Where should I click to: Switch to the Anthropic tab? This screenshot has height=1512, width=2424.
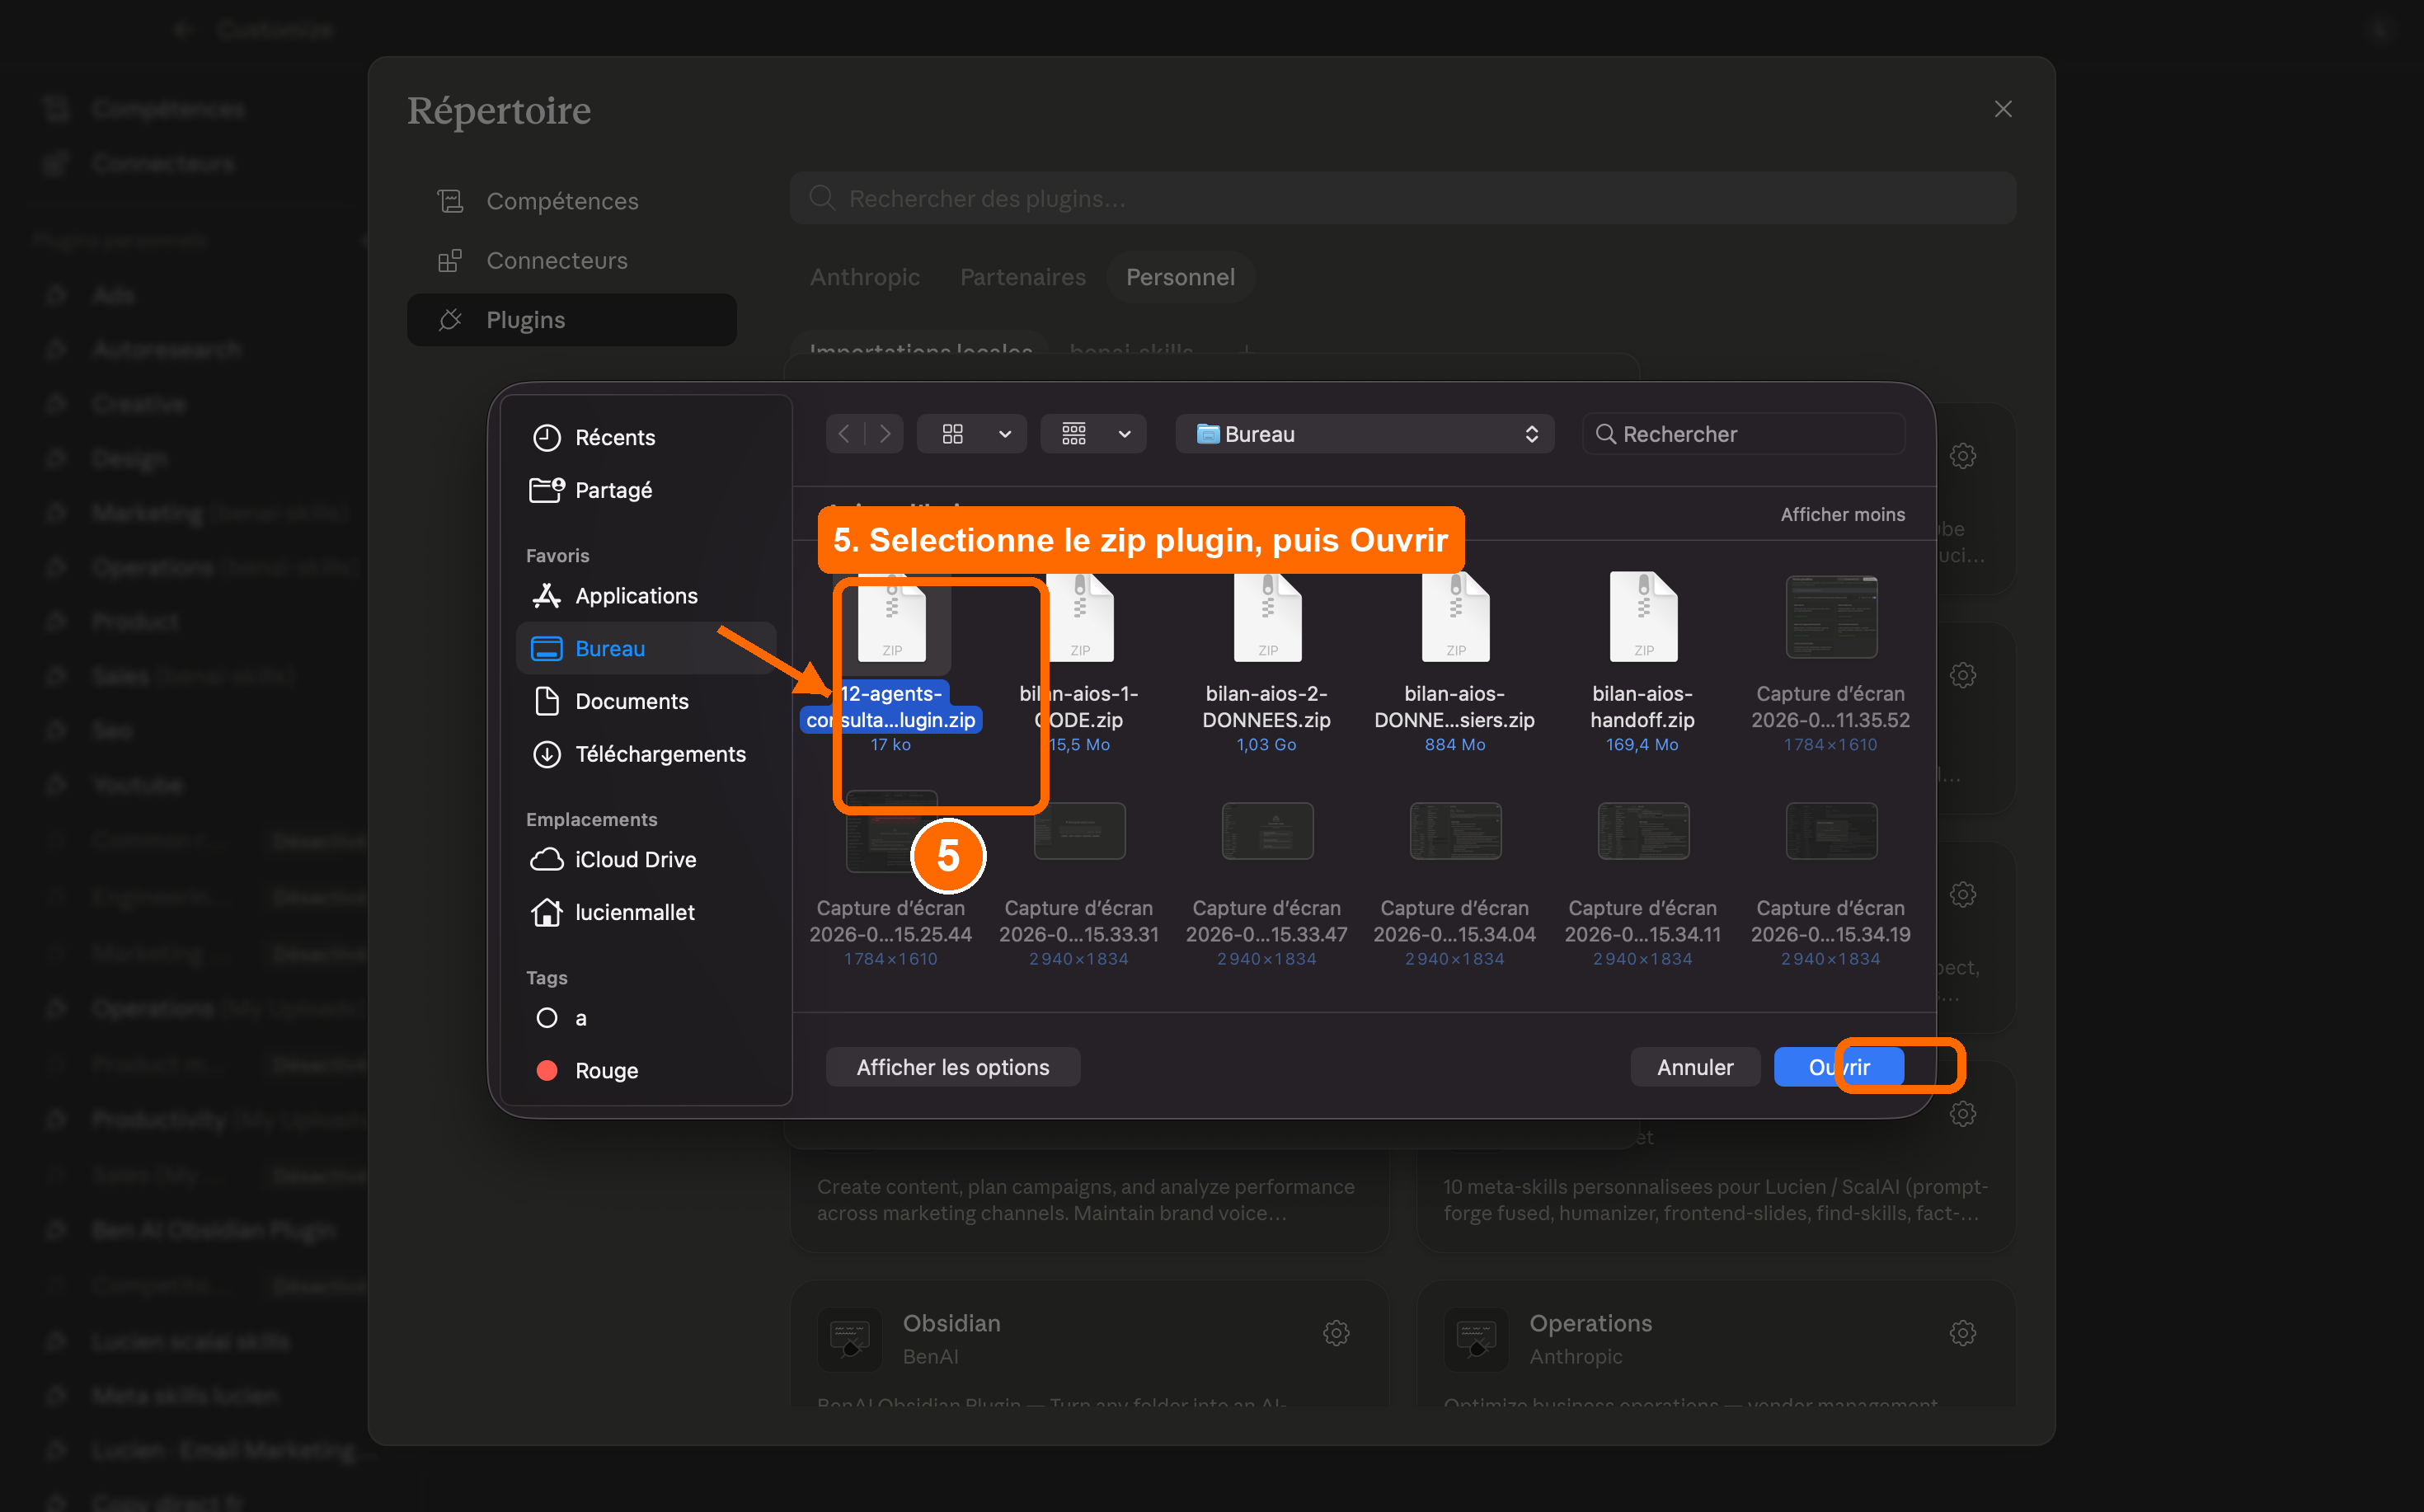[x=865, y=277]
